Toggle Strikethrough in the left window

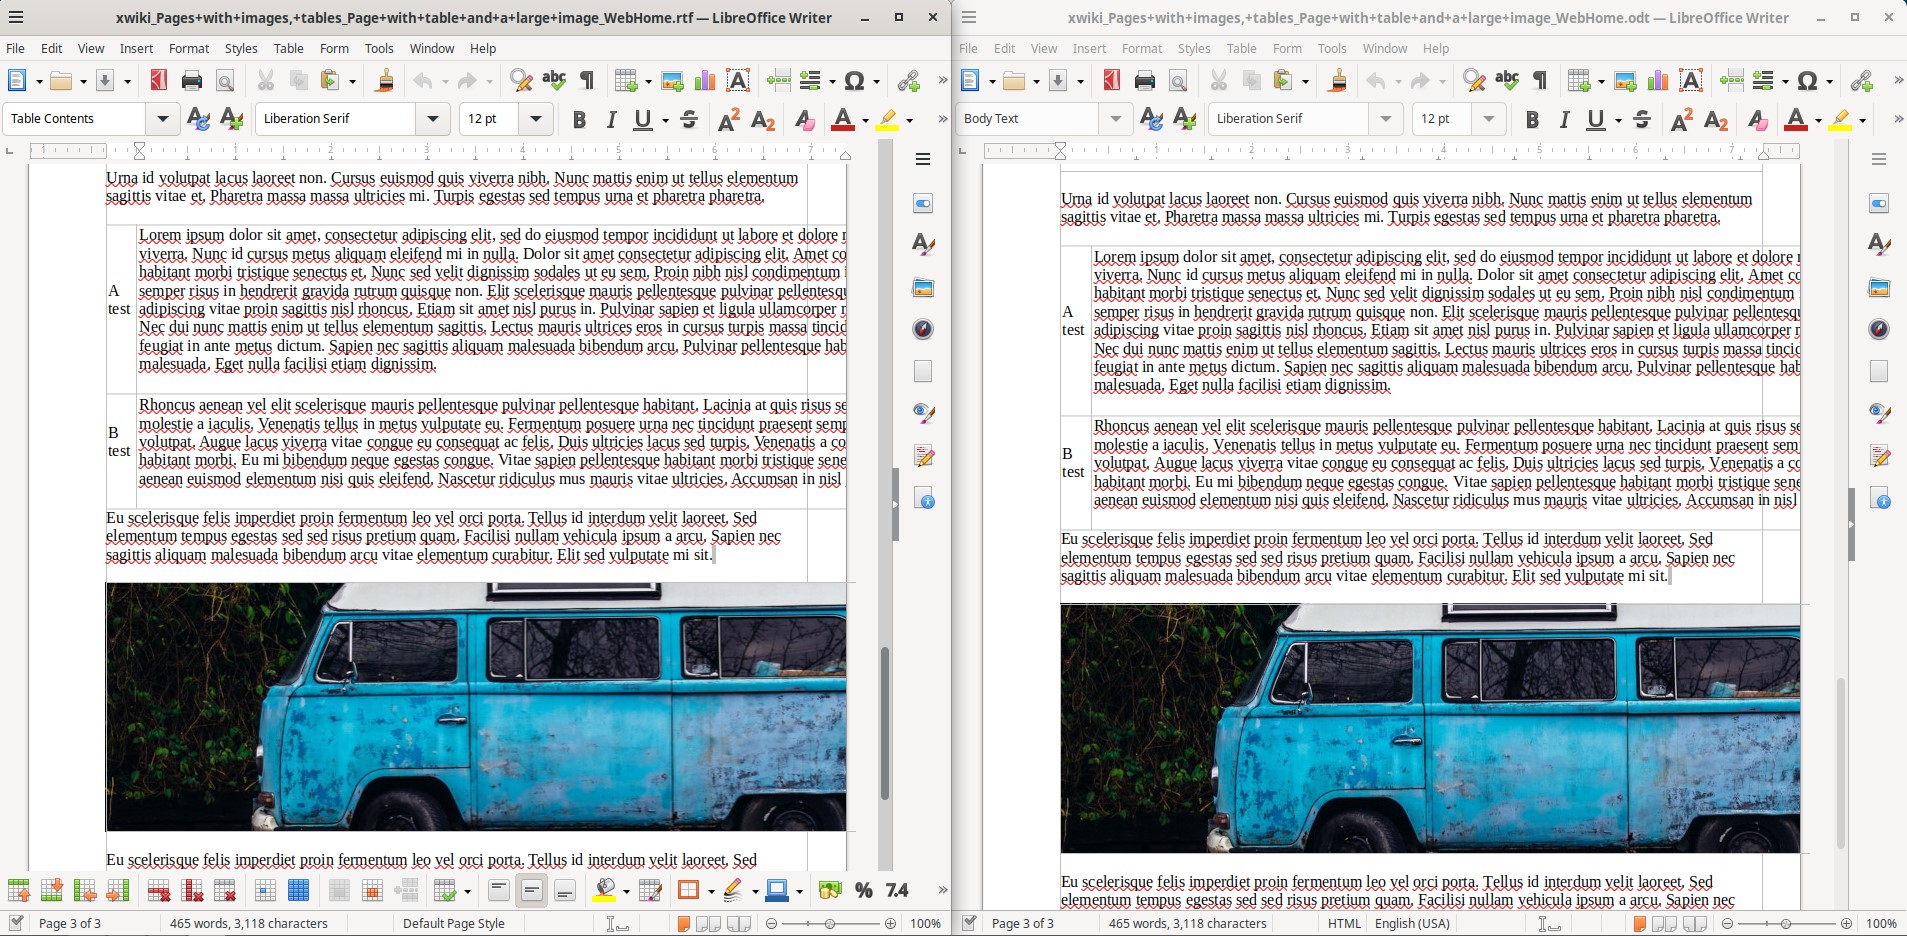(689, 120)
